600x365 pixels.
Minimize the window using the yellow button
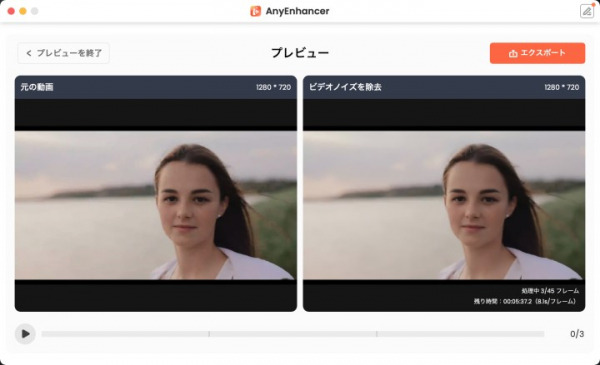(23, 11)
